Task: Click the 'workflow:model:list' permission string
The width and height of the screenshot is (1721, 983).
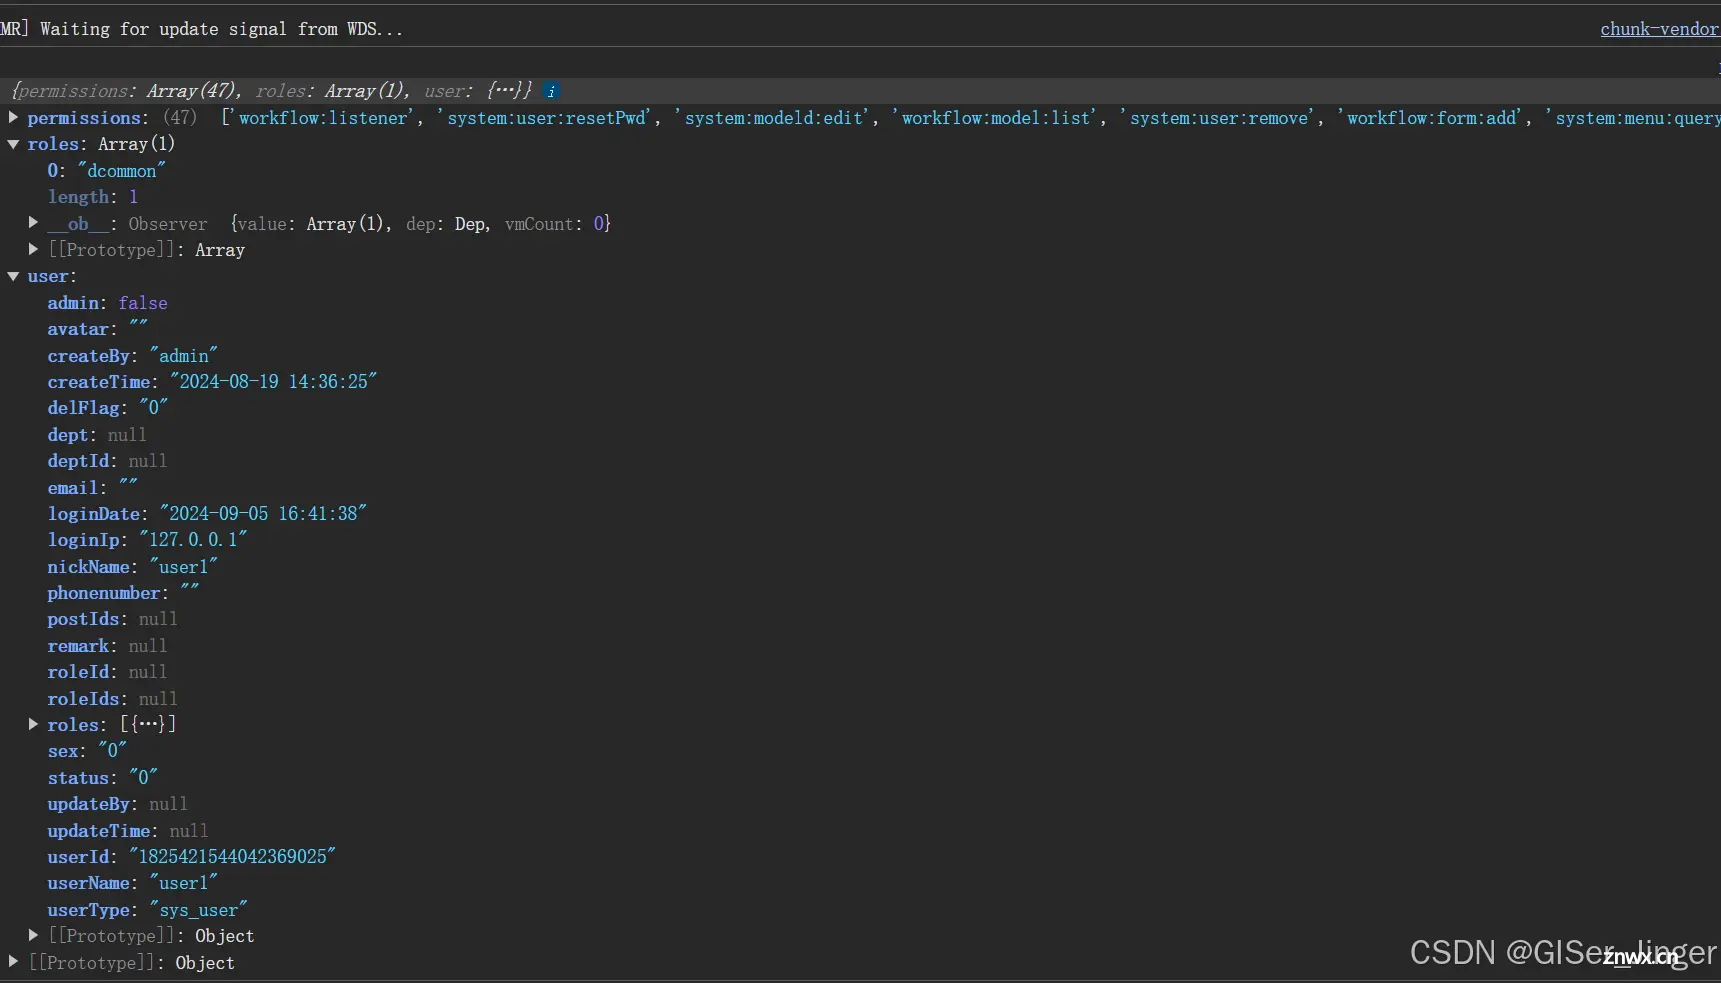Action: pyautogui.click(x=996, y=118)
